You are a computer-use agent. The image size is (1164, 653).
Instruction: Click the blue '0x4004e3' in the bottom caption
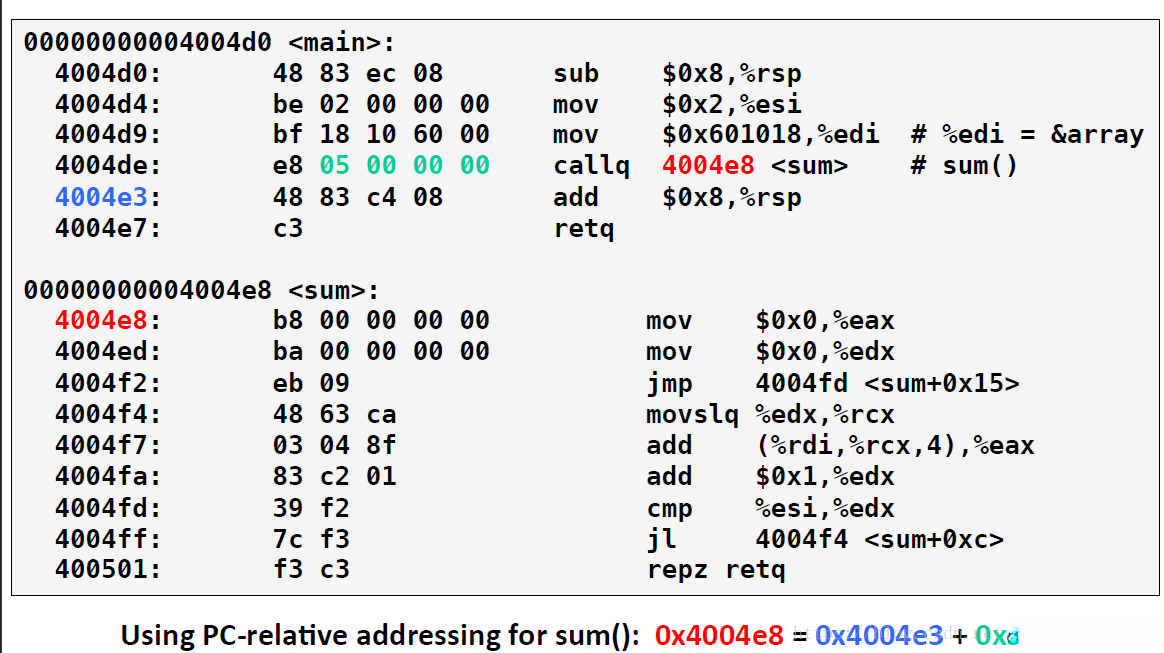pyautogui.click(x=879, y=636)
